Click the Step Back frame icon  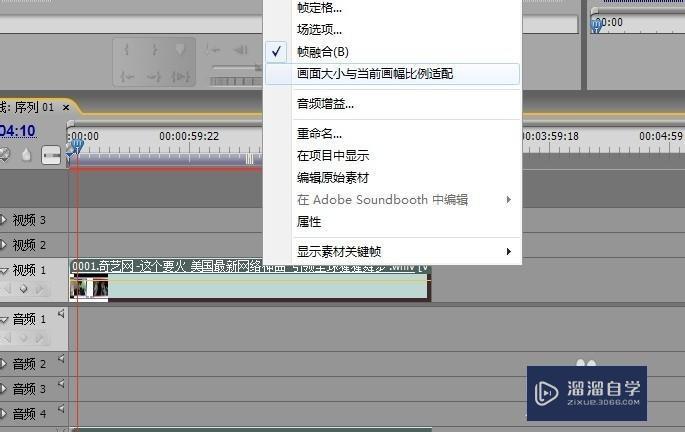click(x=241, y=50)
